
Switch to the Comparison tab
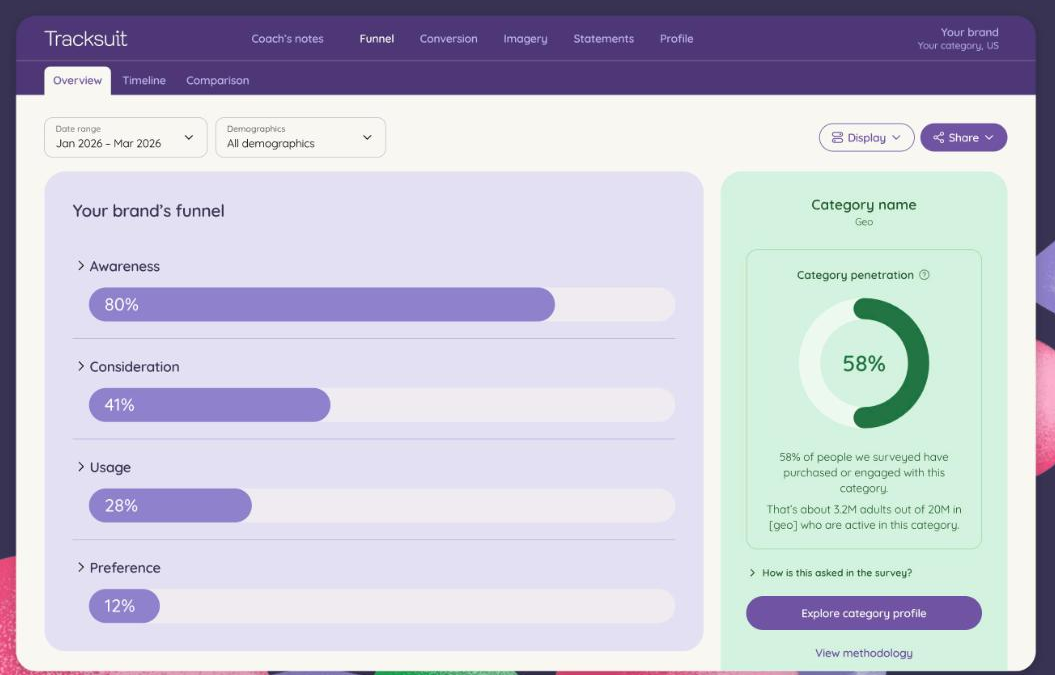(x=217, y=80)
